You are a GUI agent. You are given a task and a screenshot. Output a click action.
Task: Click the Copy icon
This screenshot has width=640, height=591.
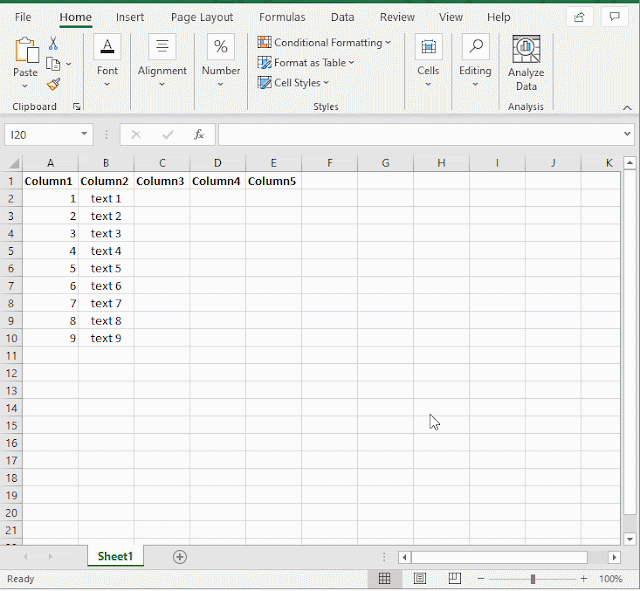point(53,64)
